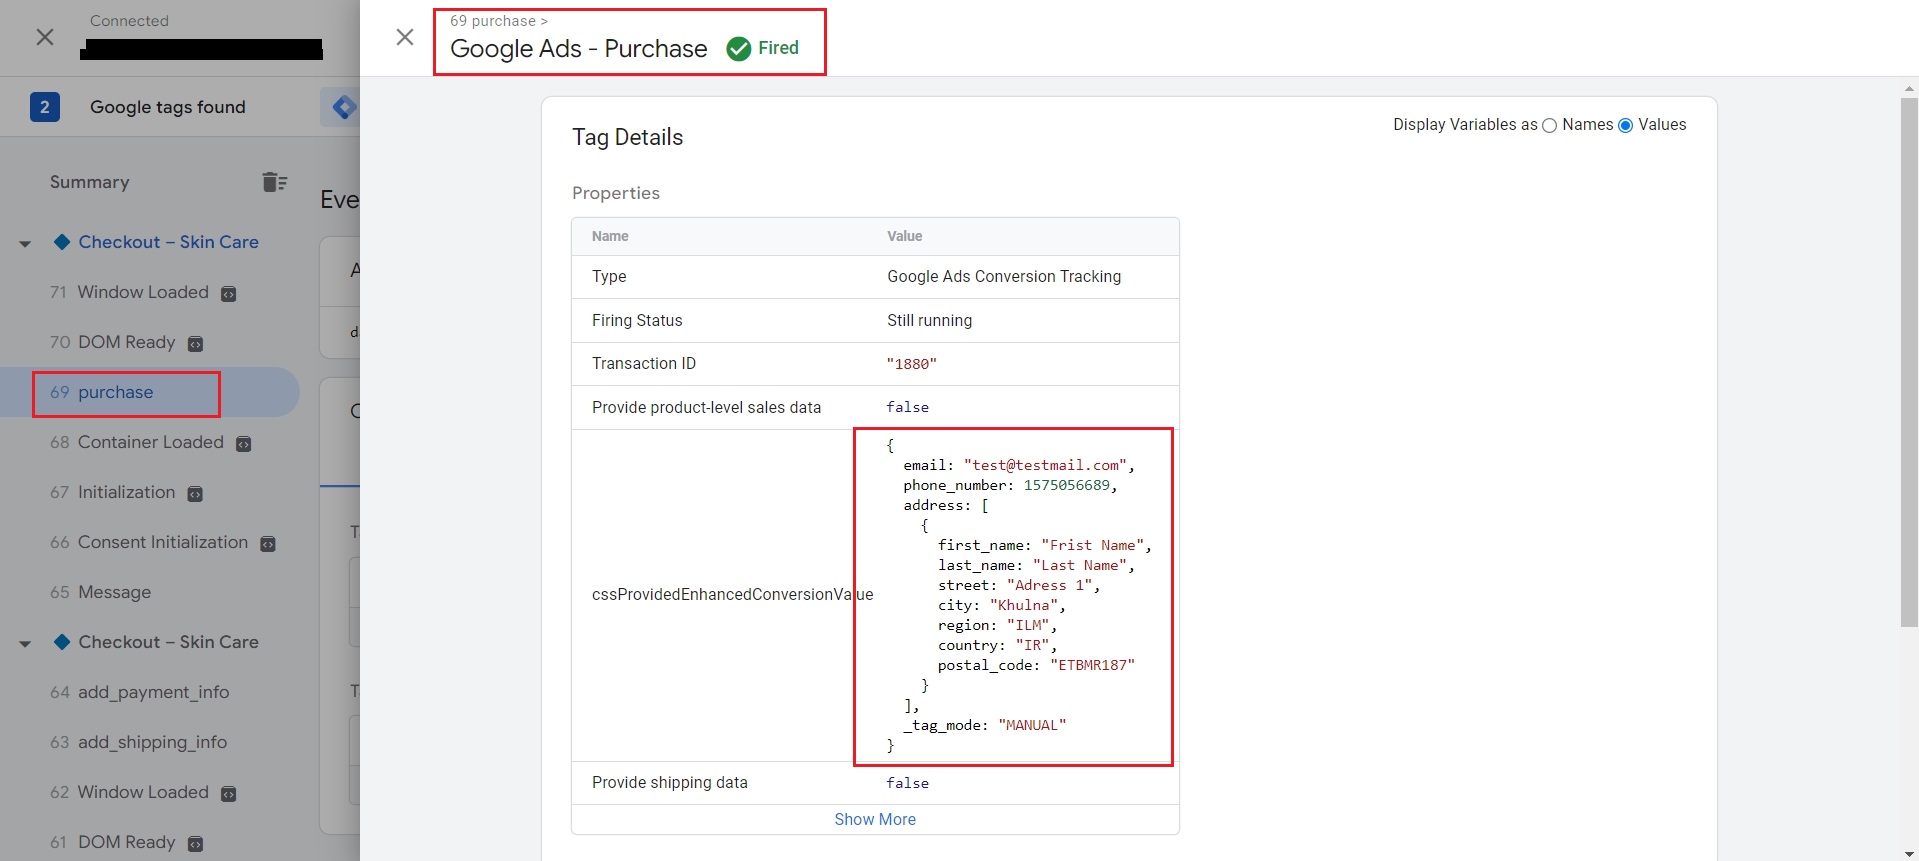This screenshot has width=1919, height=861.
Task: Click the Connected status label
Action: coord(129,21)
